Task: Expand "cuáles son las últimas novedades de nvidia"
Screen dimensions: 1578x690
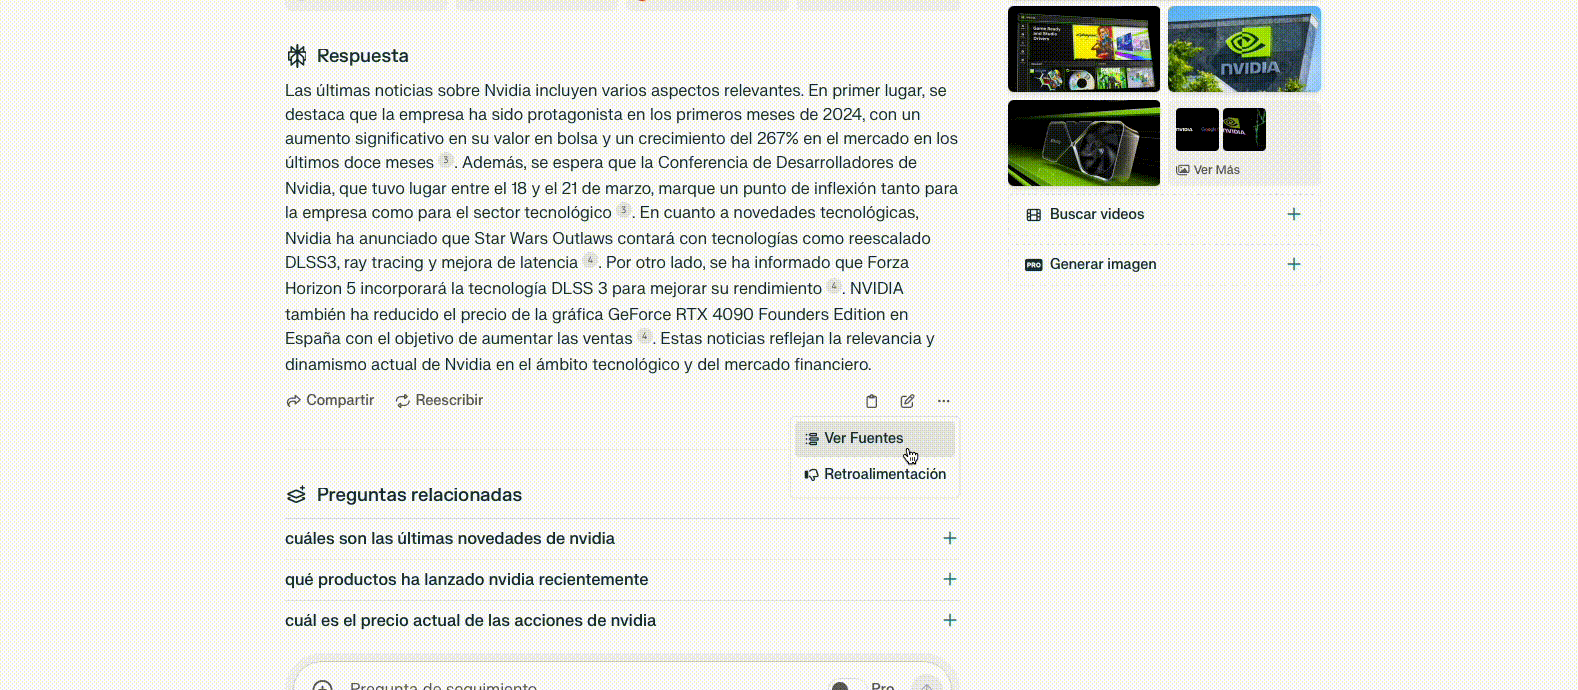Action: pyautogui.click(x=621, y=538)
